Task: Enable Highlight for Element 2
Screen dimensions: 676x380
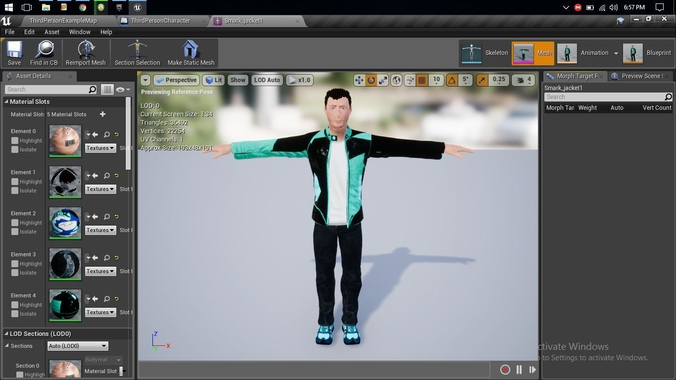Action: click(15, 223)
